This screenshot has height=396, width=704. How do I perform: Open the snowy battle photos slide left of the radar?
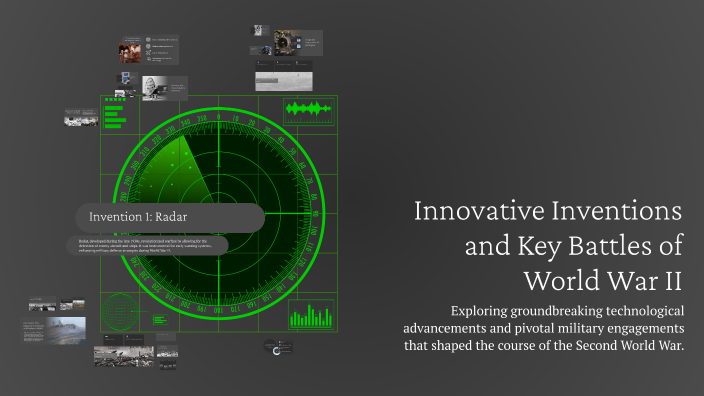81,117
